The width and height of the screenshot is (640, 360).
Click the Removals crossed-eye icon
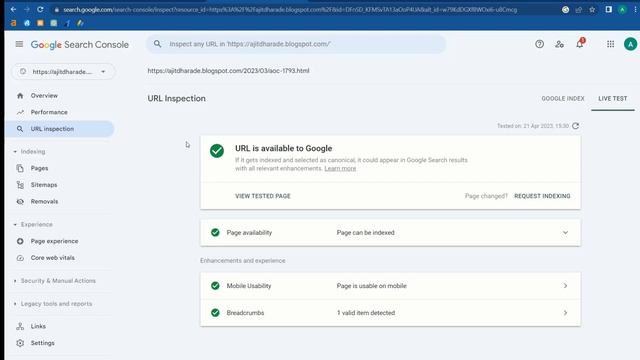(x=20, y=202)
